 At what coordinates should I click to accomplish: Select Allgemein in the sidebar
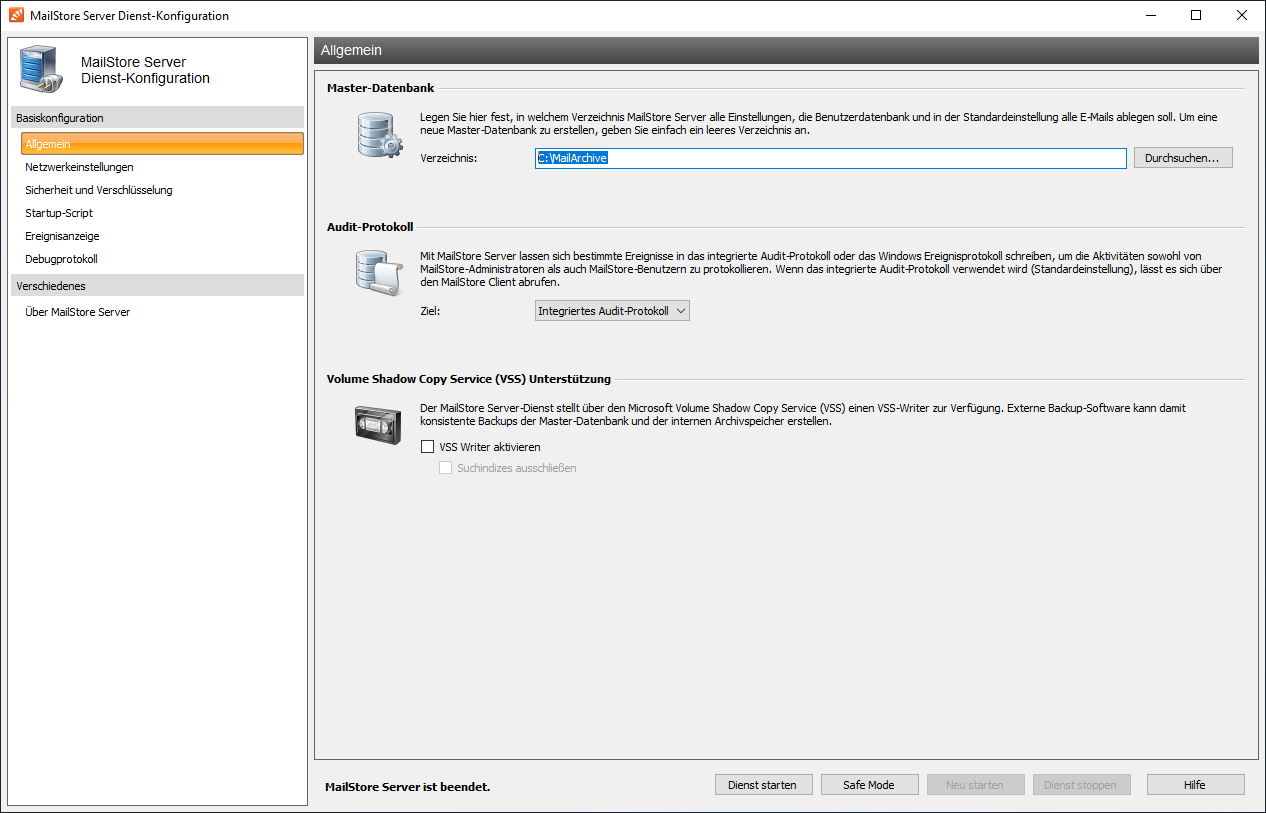[162, 144]
